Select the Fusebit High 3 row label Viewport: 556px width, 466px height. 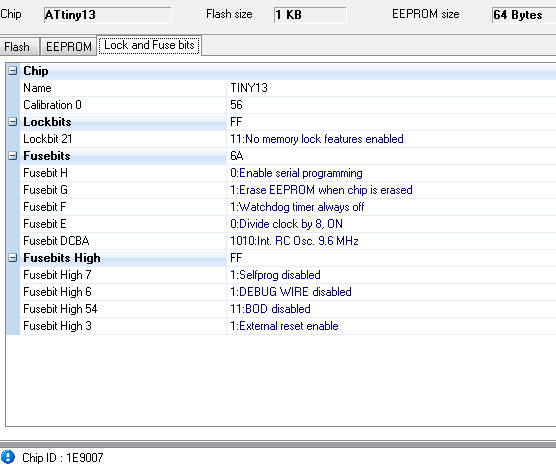(57, 326)
